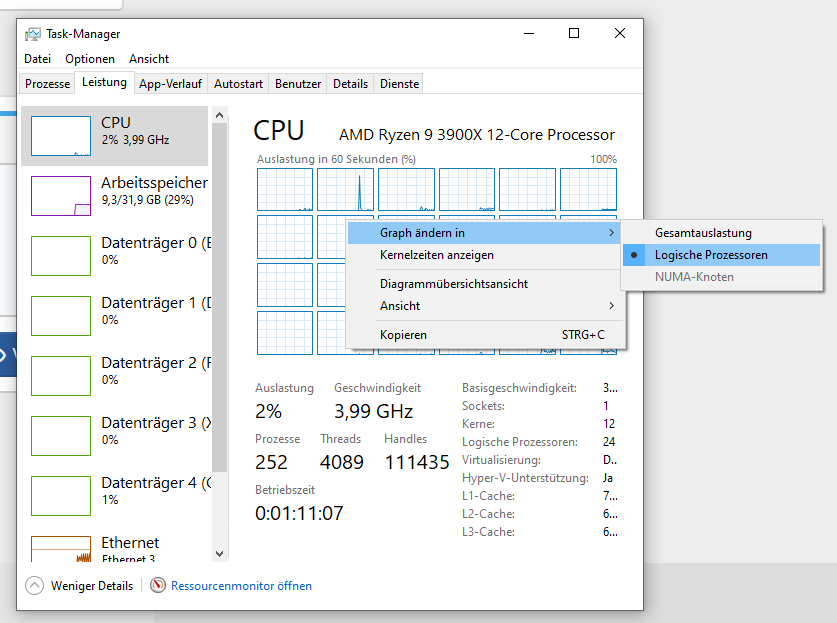Click the Task-Manager title bar icon
The image size is (837, 623).
(x=33, y=34)
